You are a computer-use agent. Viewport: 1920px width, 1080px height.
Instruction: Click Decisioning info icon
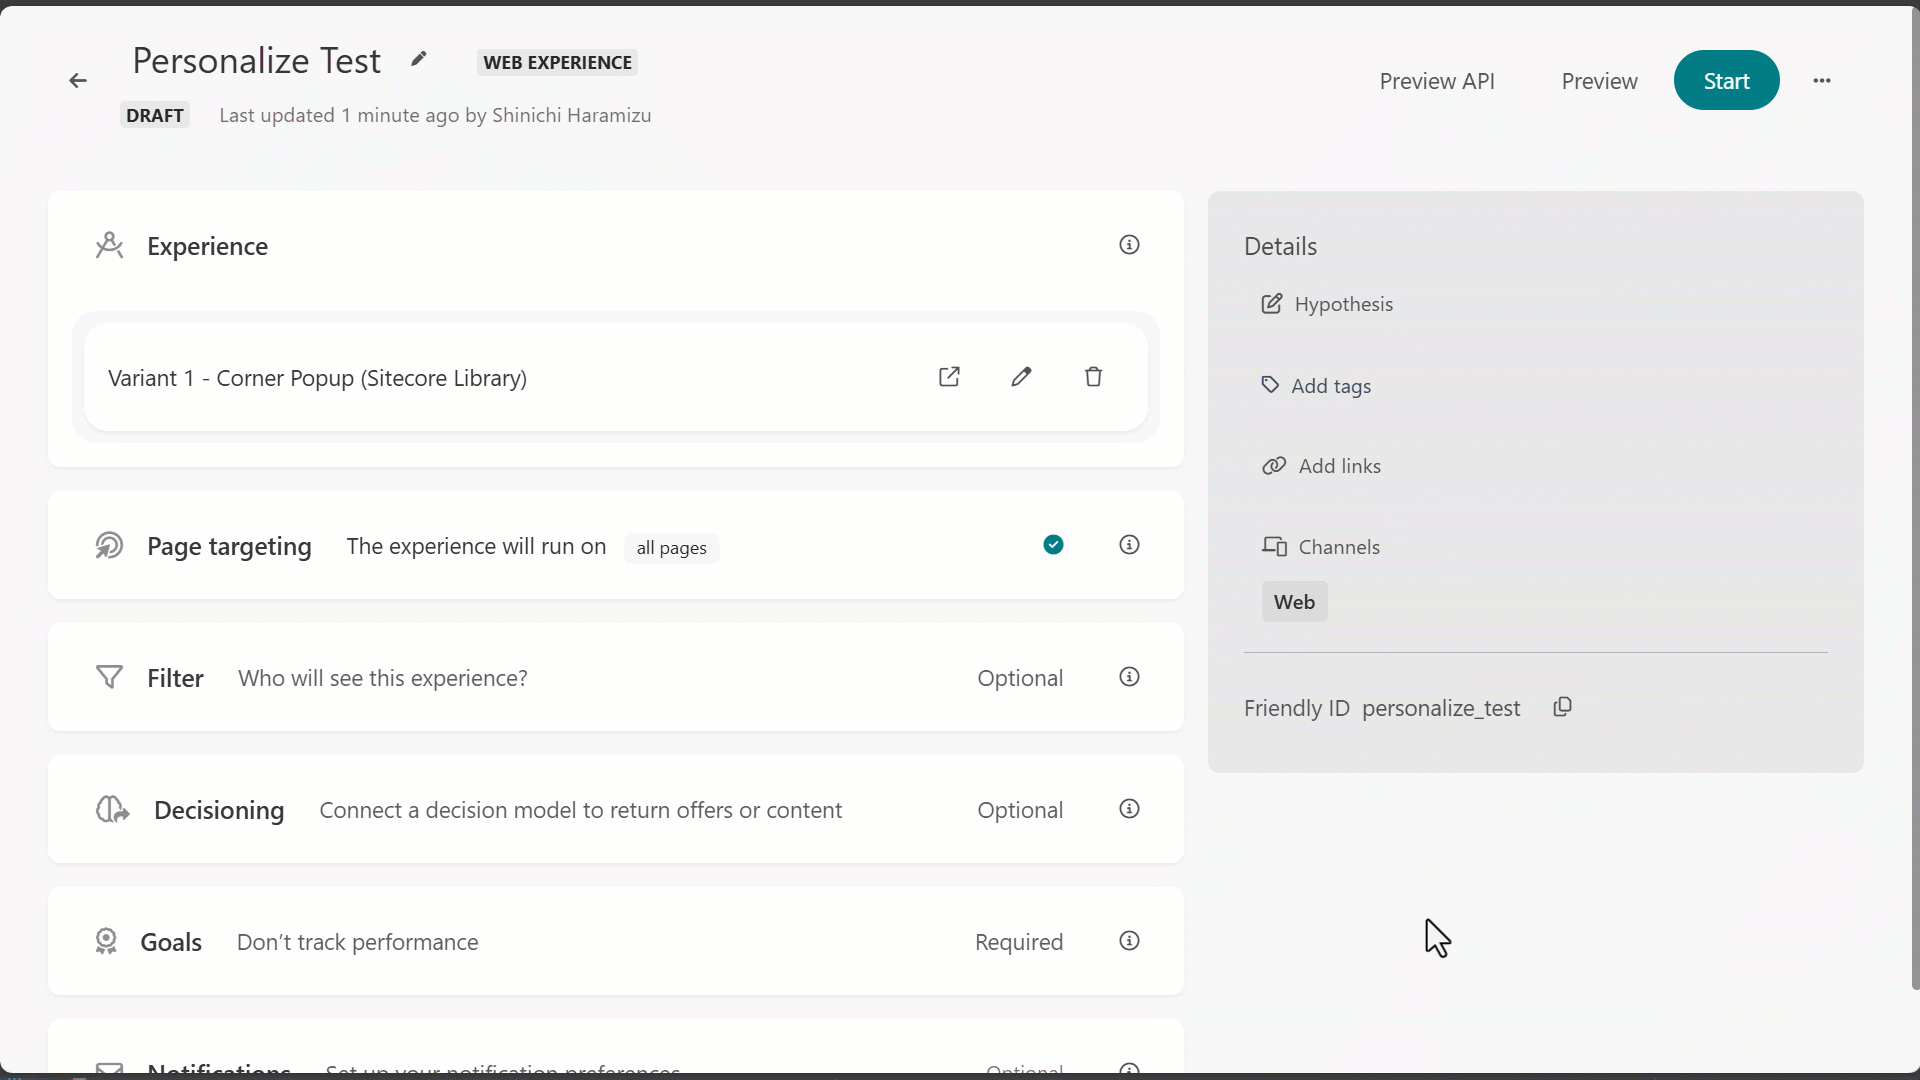click(x=1129, y=809)
